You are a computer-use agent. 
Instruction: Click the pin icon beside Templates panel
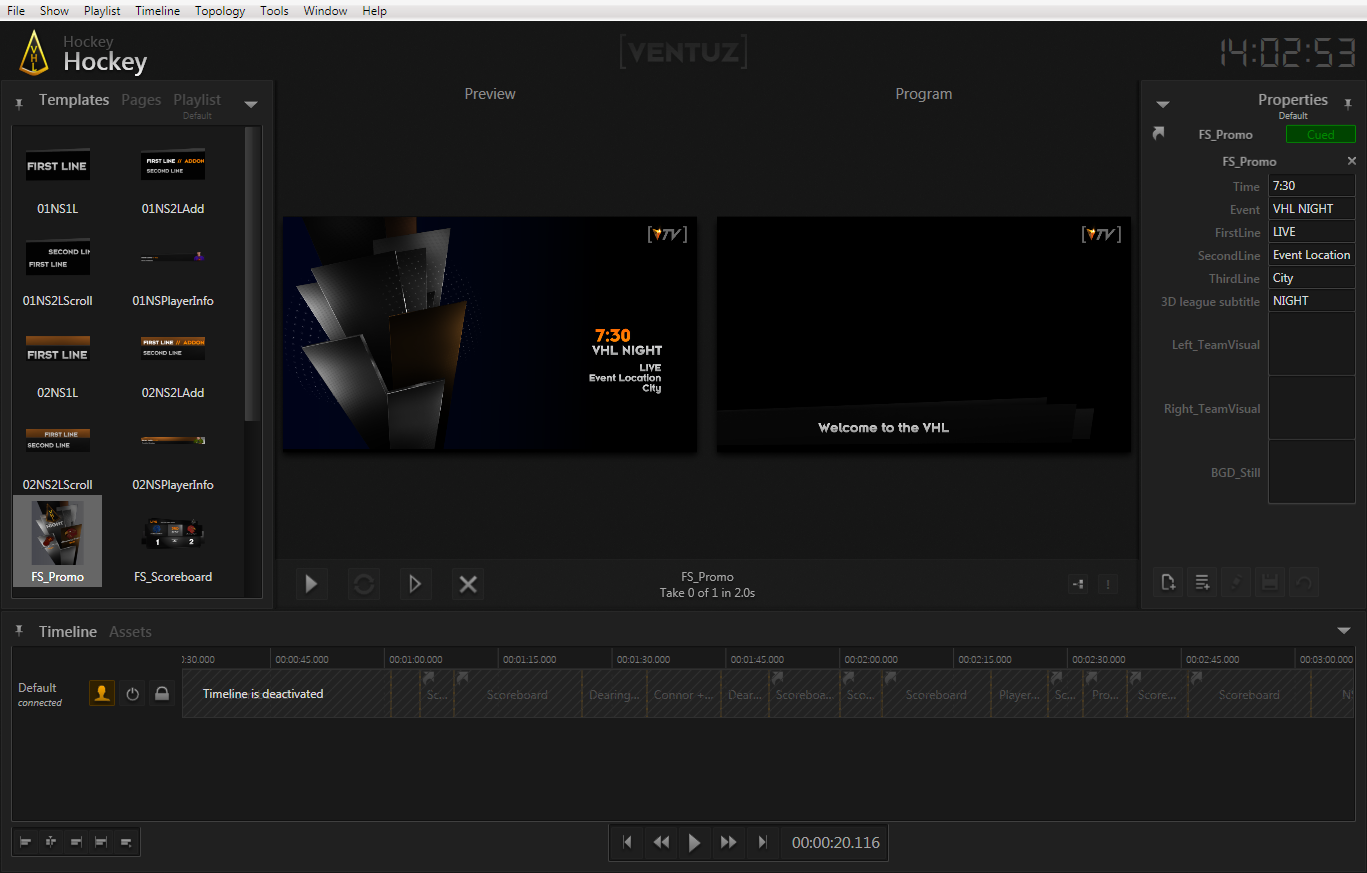(x=19, y=103)
